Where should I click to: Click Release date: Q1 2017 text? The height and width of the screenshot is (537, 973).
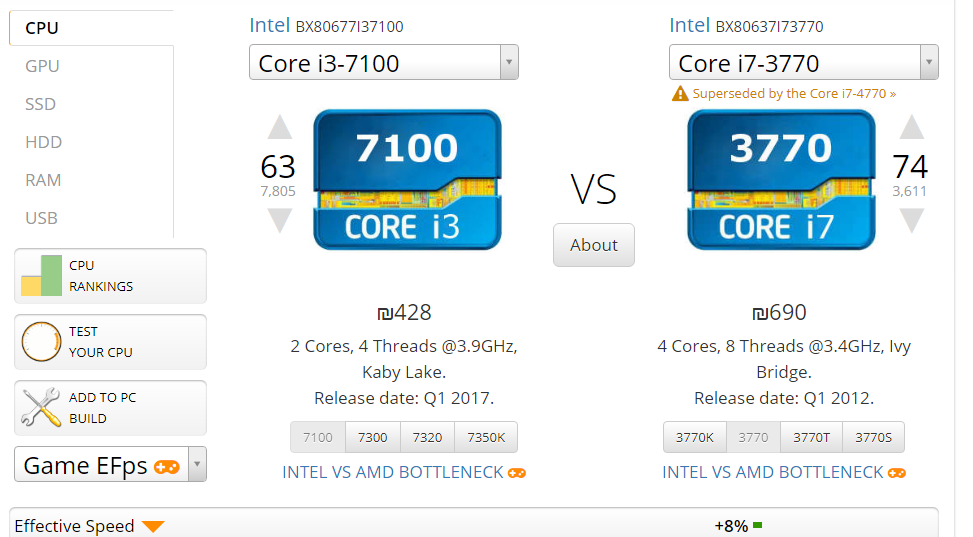(x=404, y=398)
